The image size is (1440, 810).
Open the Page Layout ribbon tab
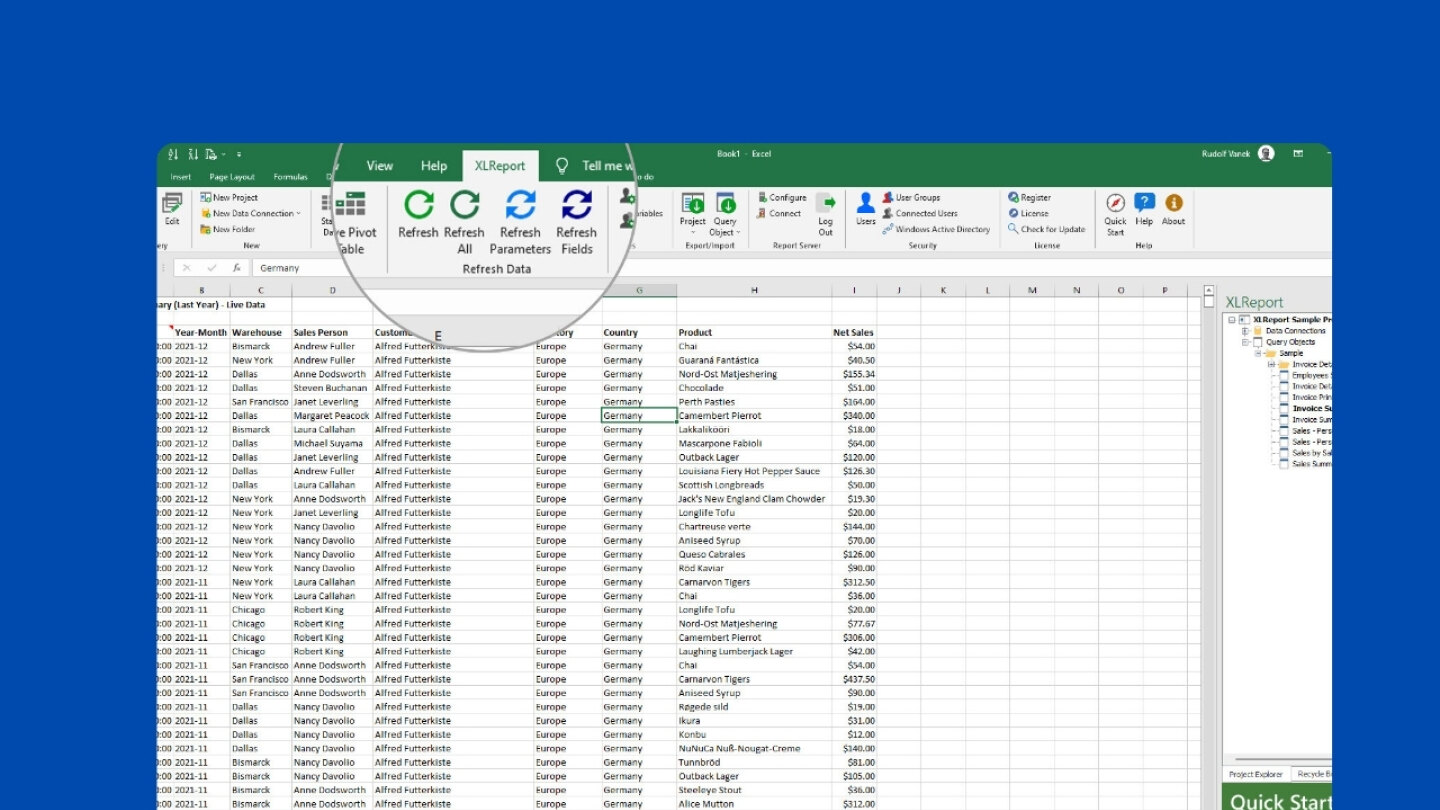[232, 177]
